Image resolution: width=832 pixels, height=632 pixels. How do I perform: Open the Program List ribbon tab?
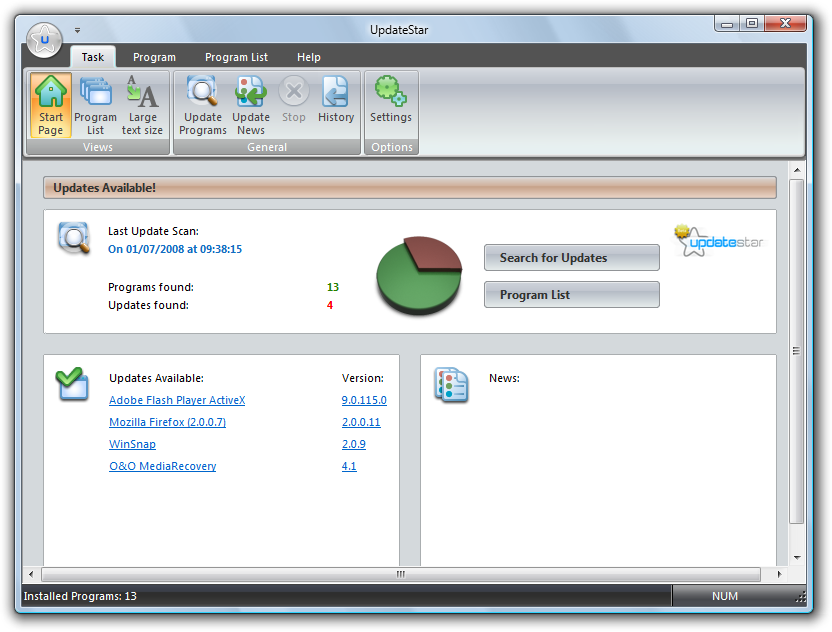click(237, 57)
